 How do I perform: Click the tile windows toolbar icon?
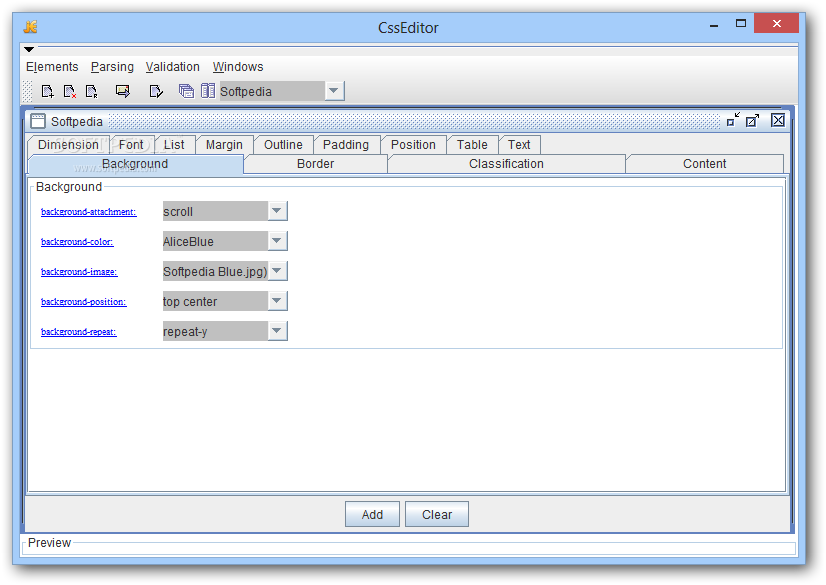208,91
